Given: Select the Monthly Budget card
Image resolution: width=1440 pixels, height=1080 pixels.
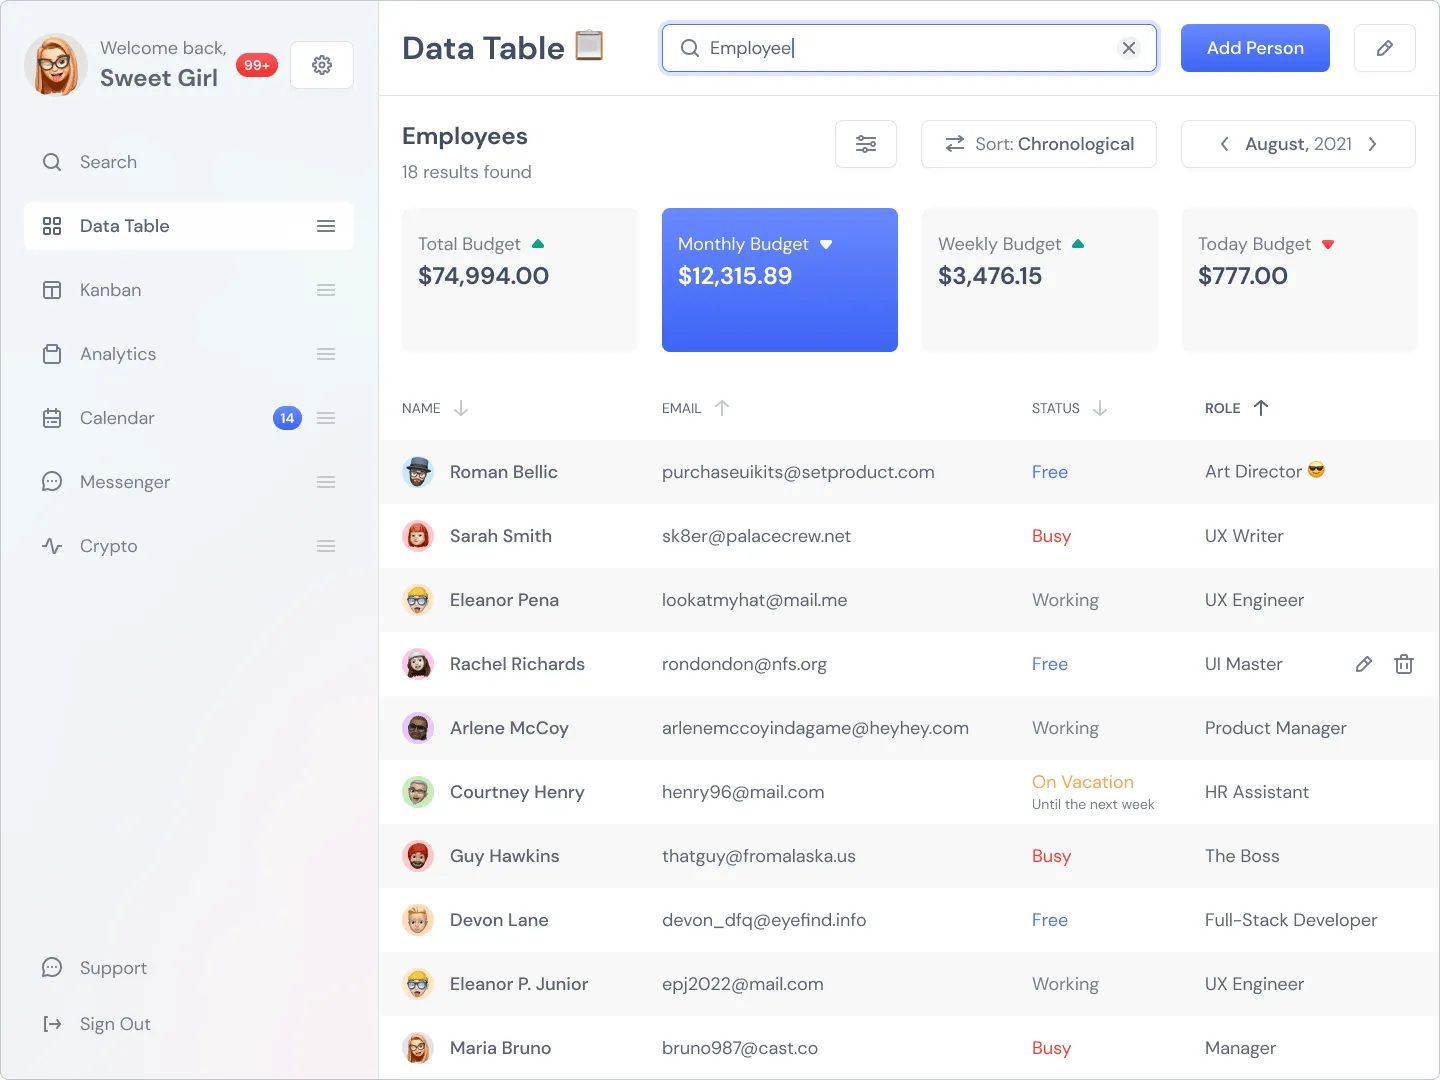Looking at the screenshot, I should pyautogui.click(x=780, y=280).
